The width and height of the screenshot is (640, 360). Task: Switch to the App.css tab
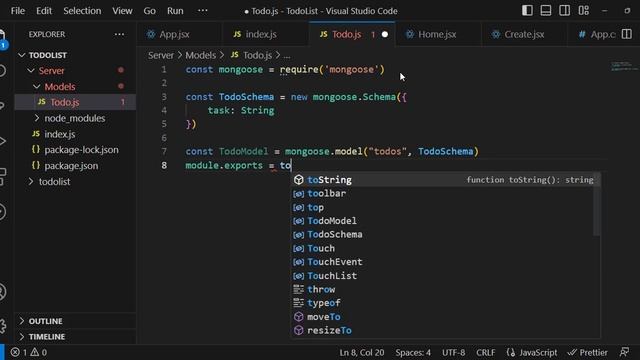596,34
